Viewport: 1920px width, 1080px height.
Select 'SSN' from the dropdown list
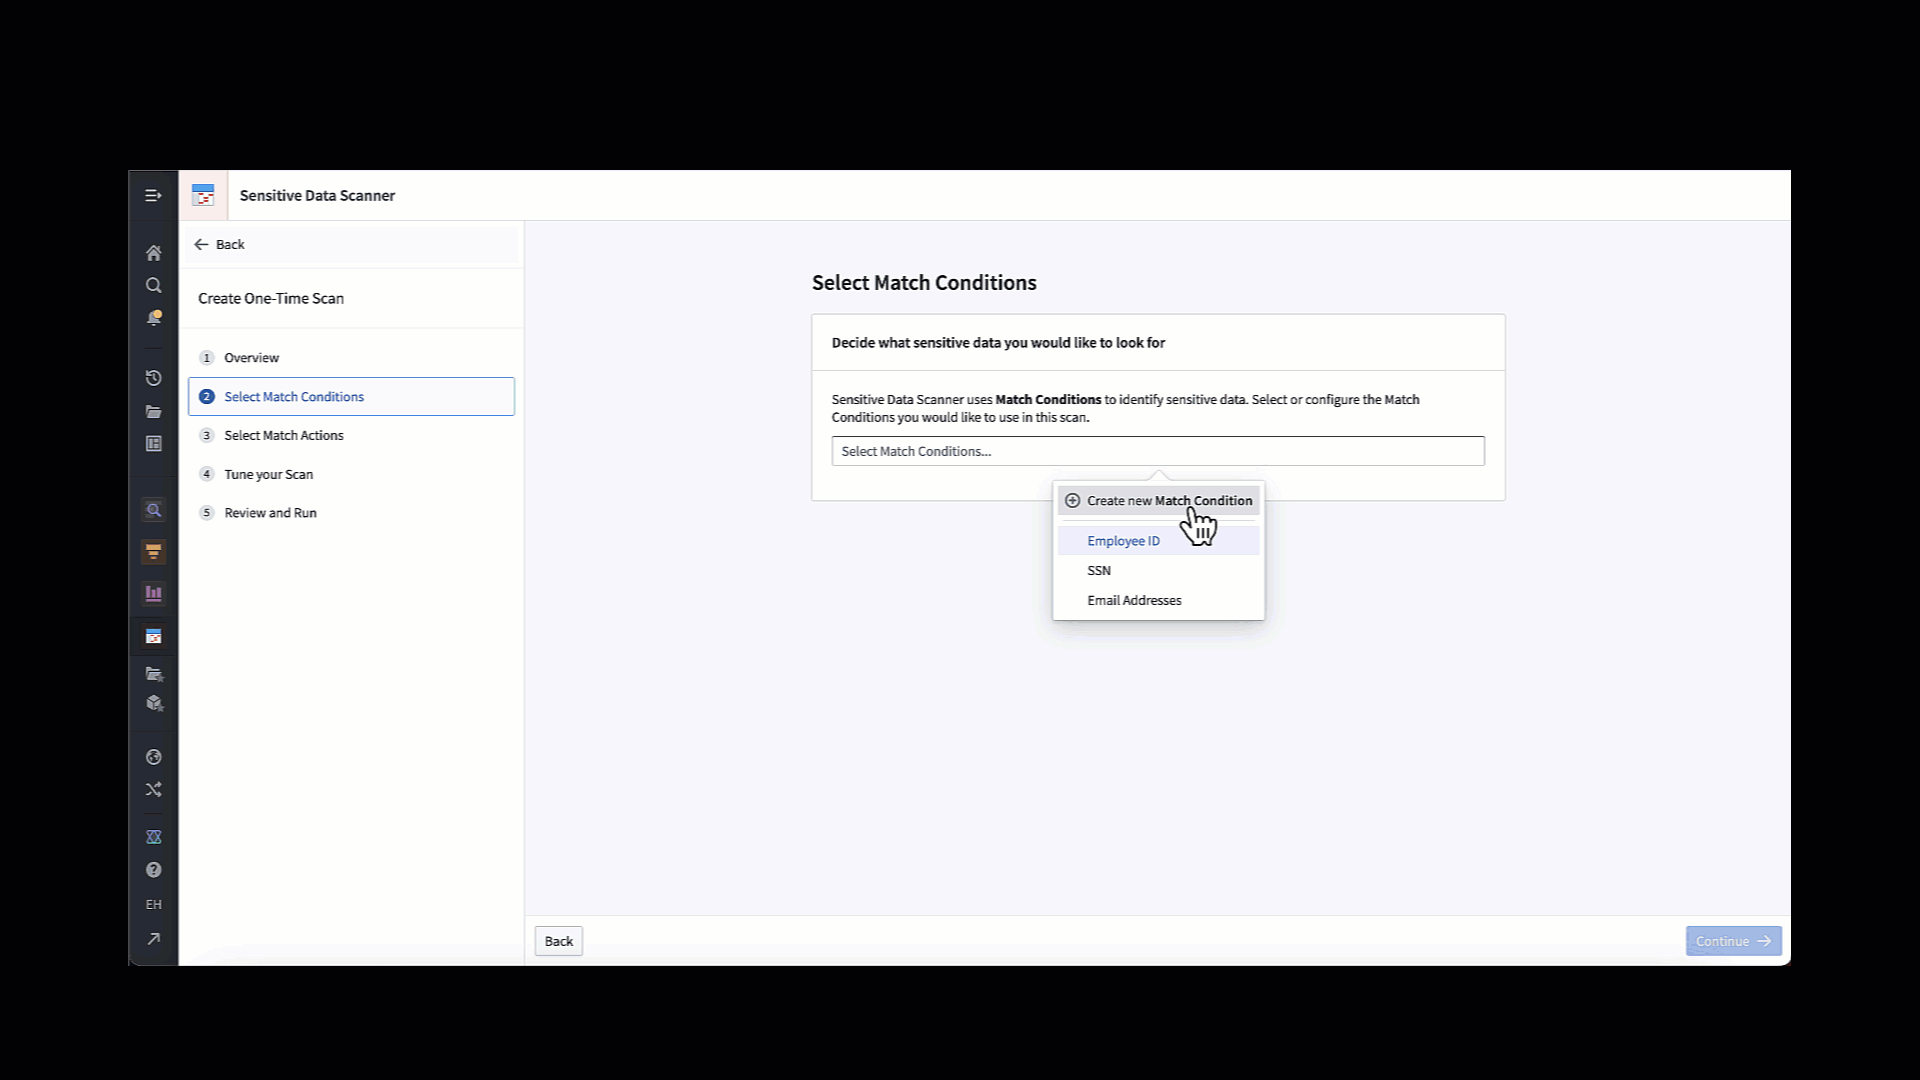1098,570
